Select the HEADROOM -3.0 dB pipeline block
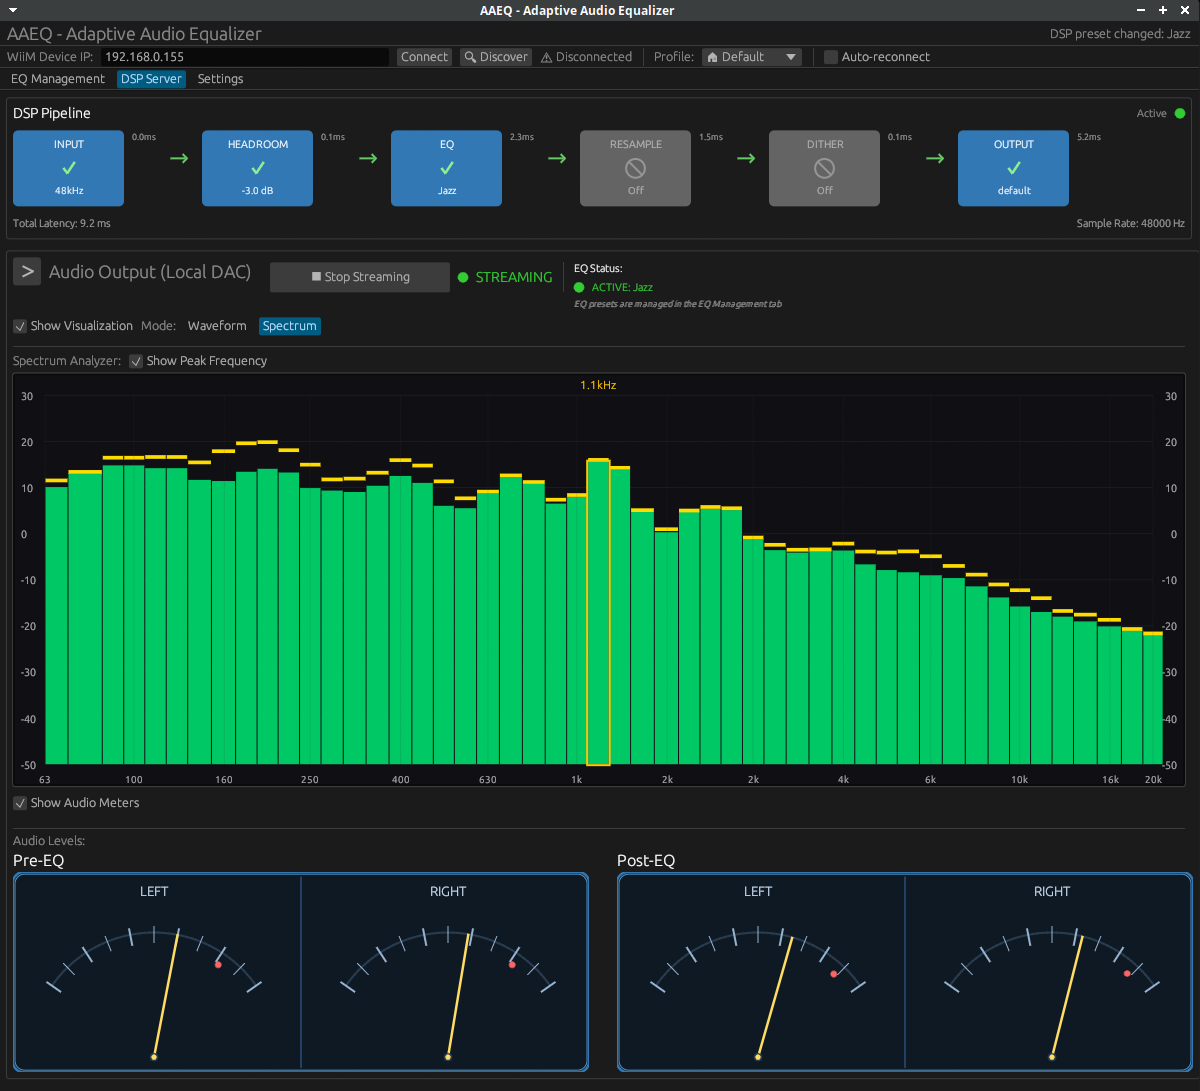The width and height of the screenshot is (1200, 1091). coord(257,168)
